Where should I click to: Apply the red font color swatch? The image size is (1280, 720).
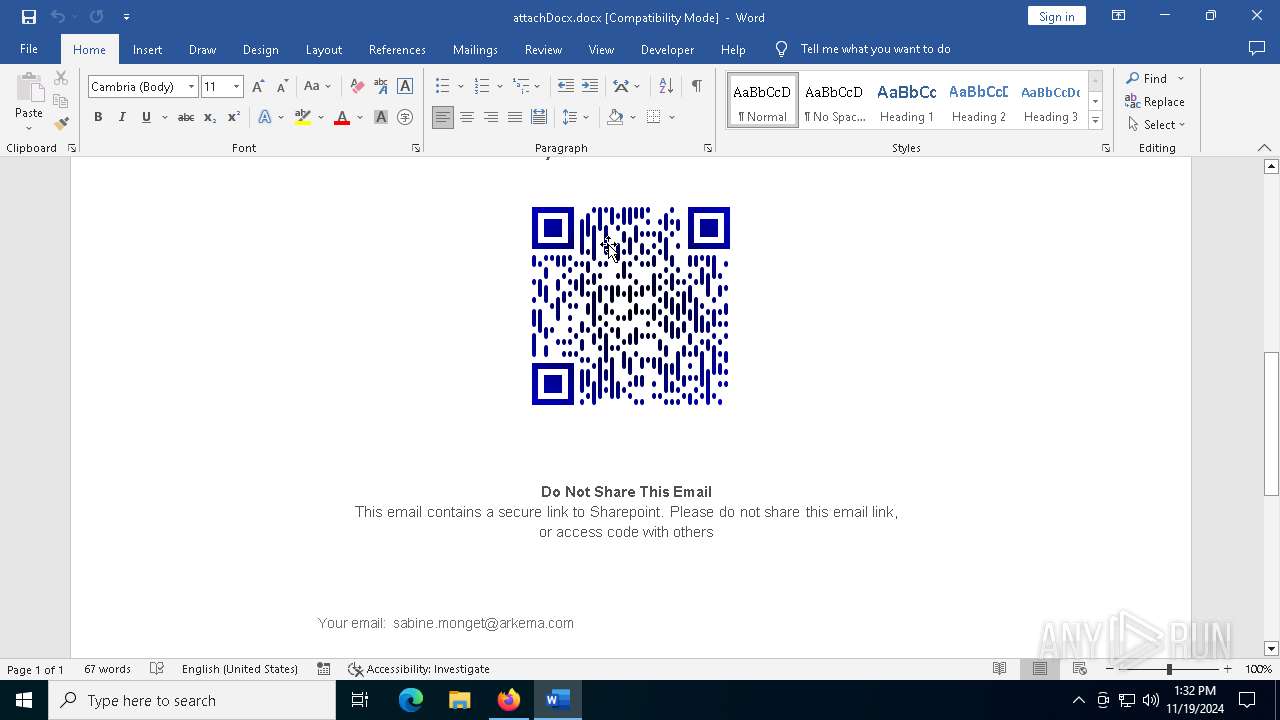click(342, 117)
